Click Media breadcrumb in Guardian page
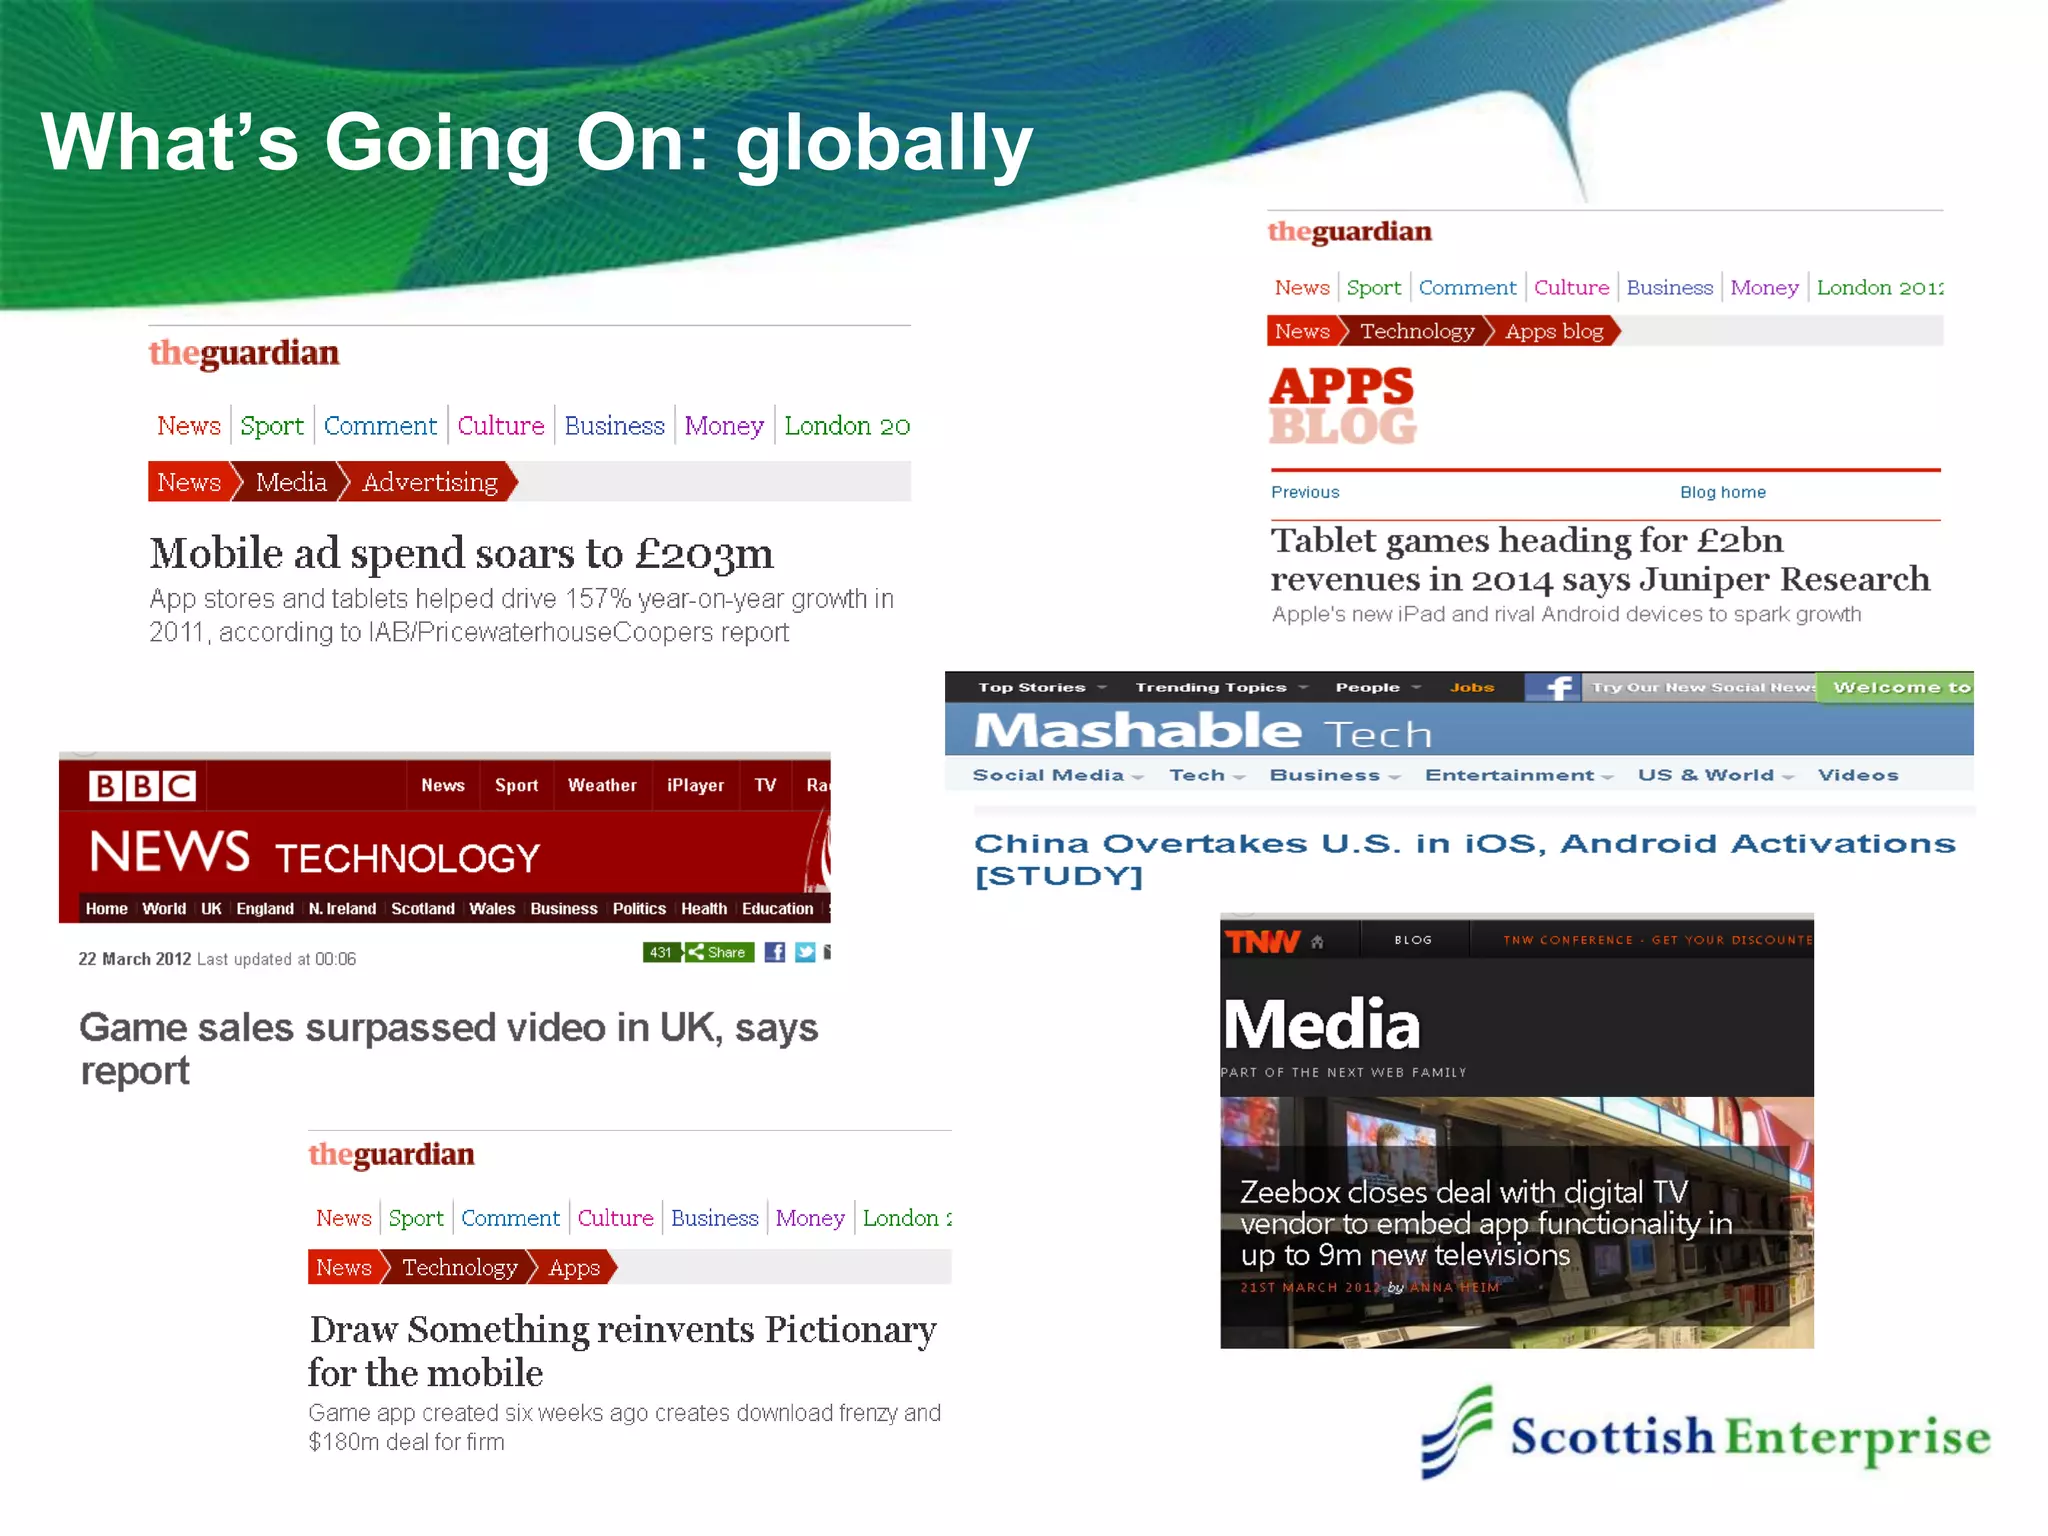 [291, 482]
